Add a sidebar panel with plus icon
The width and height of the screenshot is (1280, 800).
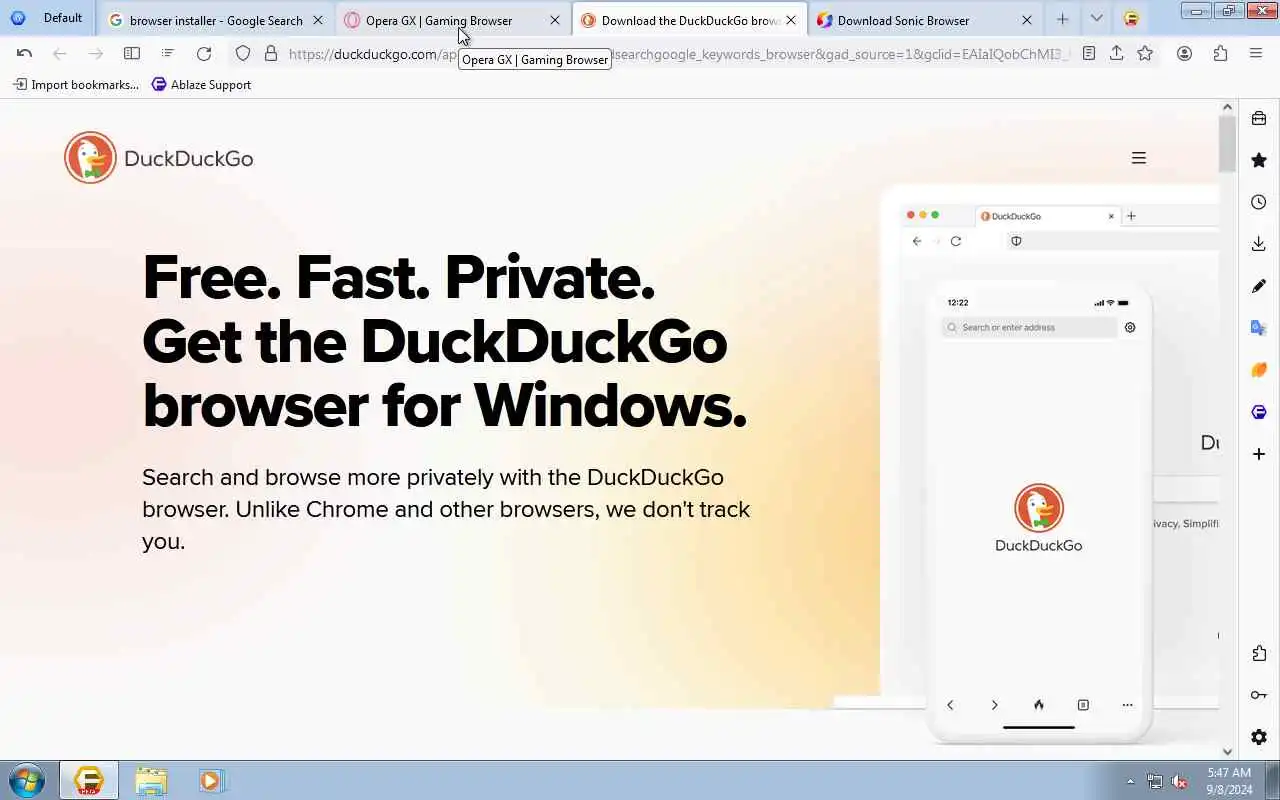1259,454
